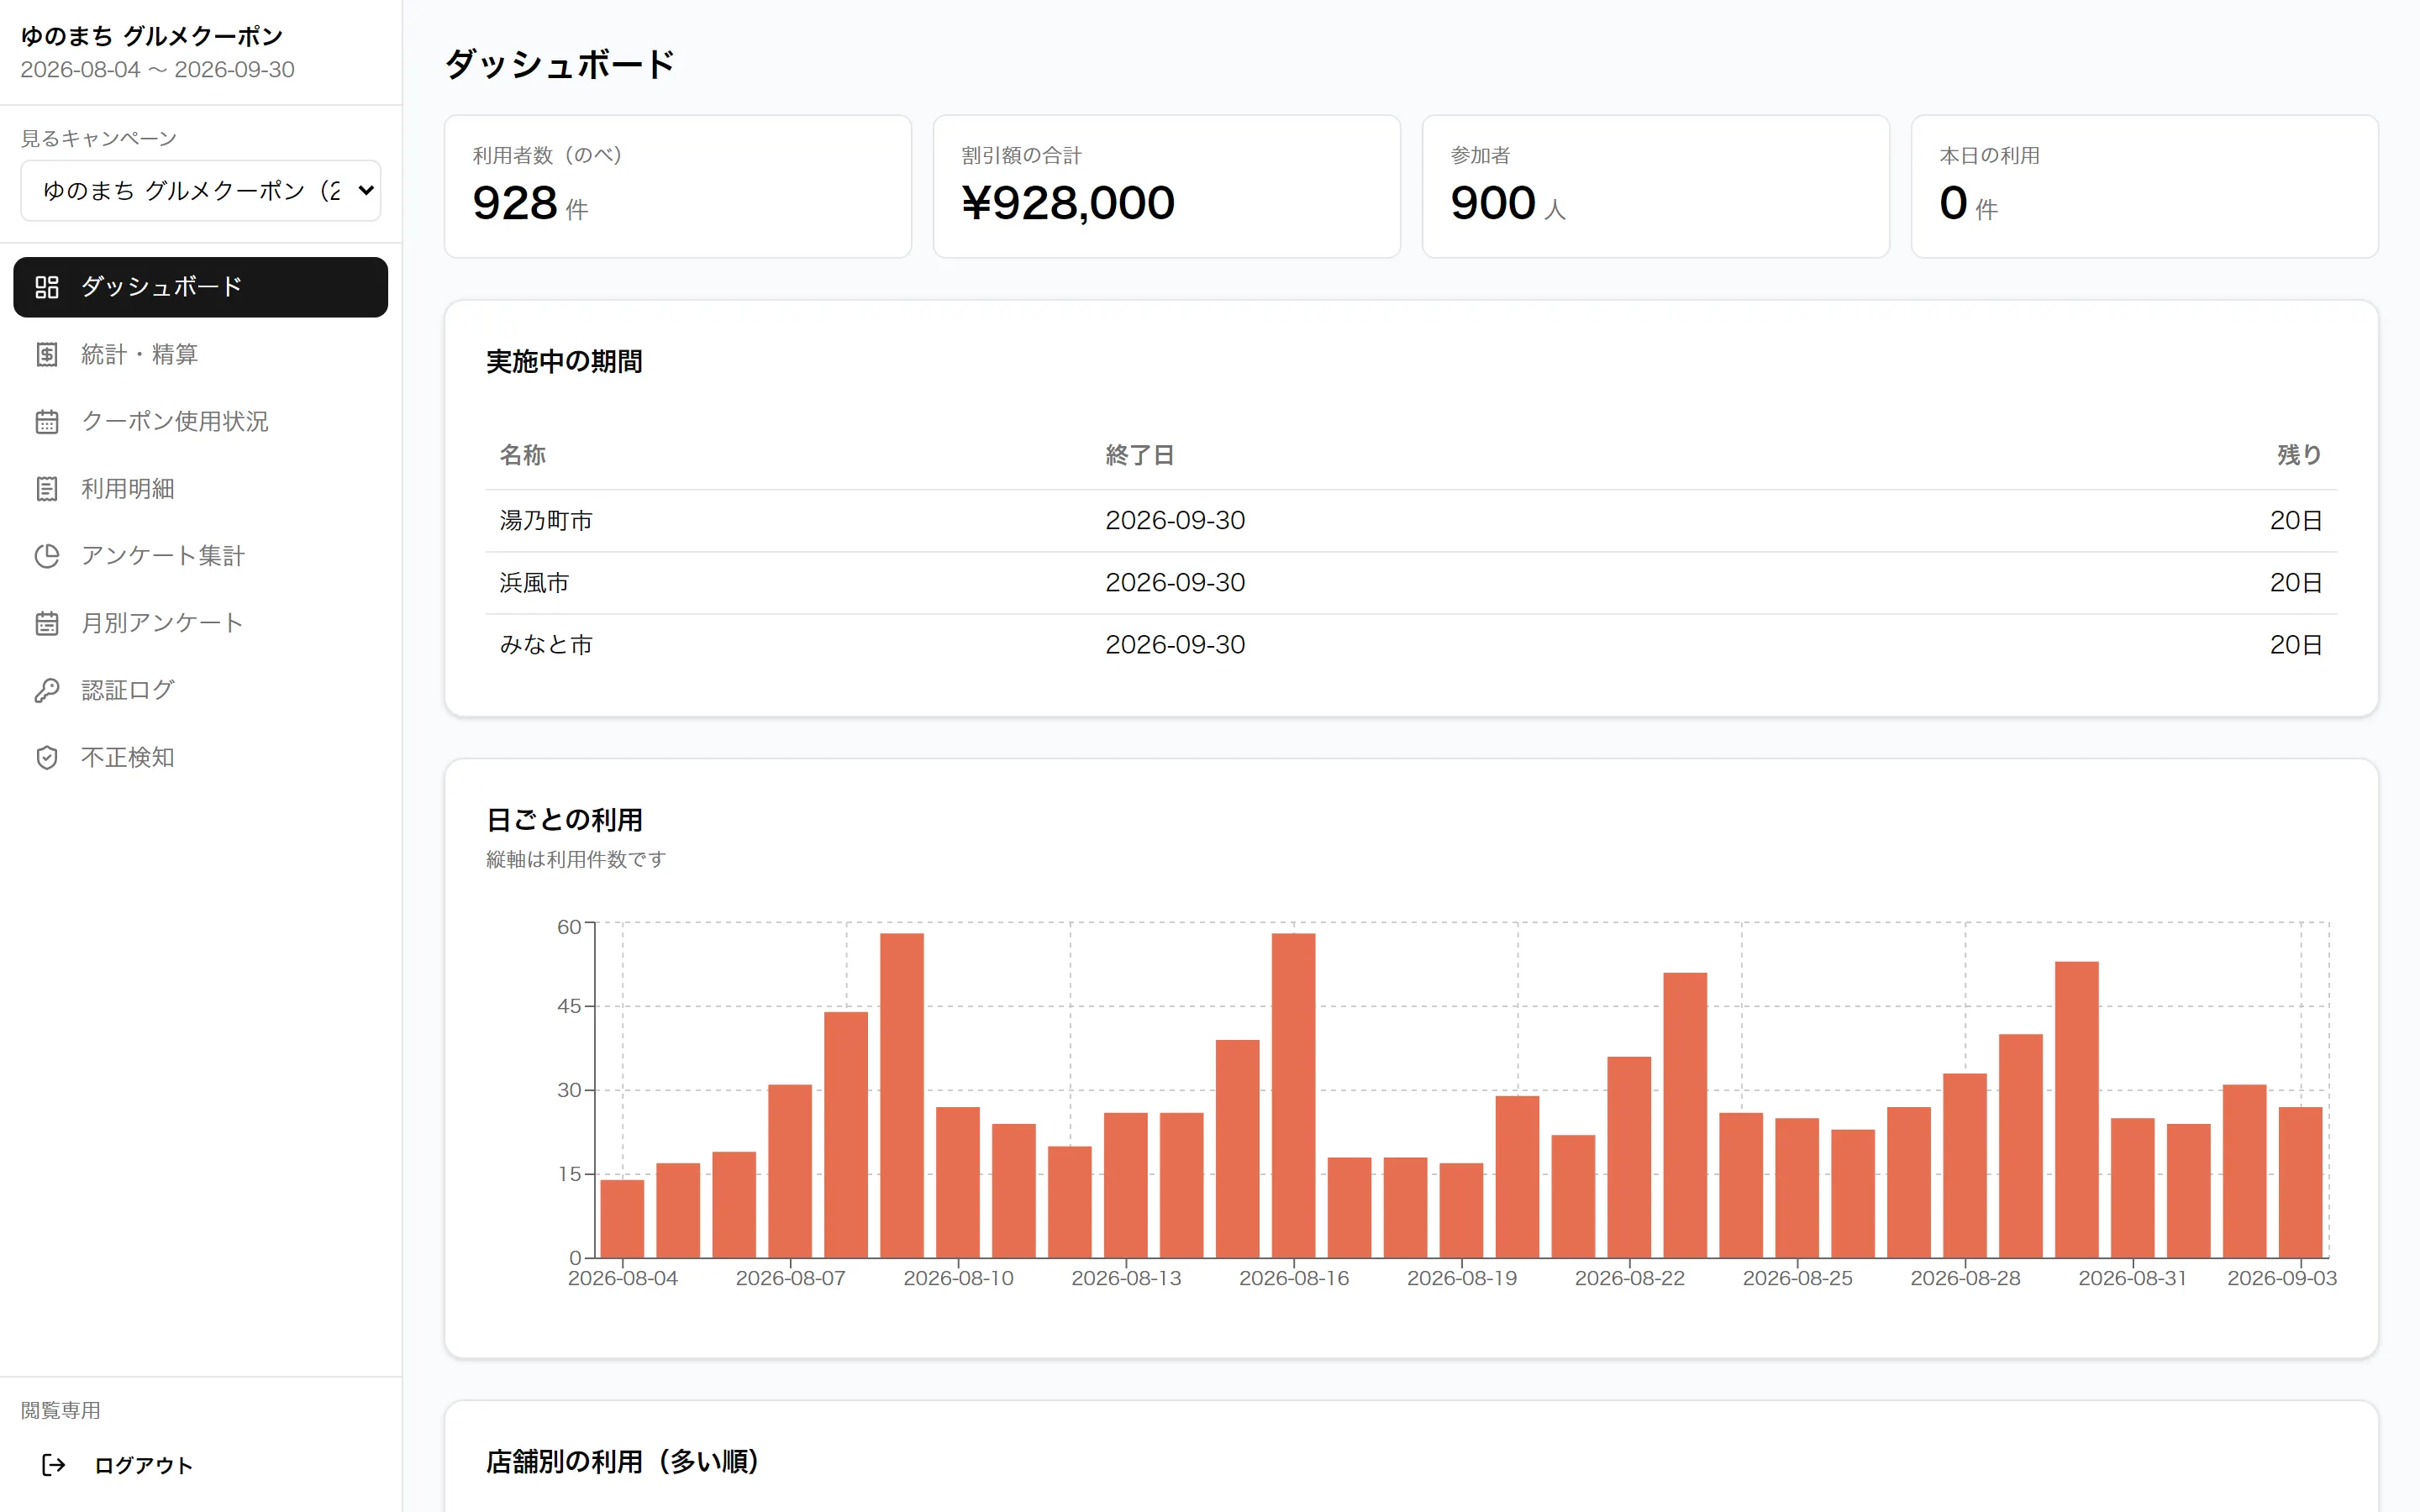Click the 不正検知 shield icon
This screenshot has height=1512, width=2420.
point(47,757)
